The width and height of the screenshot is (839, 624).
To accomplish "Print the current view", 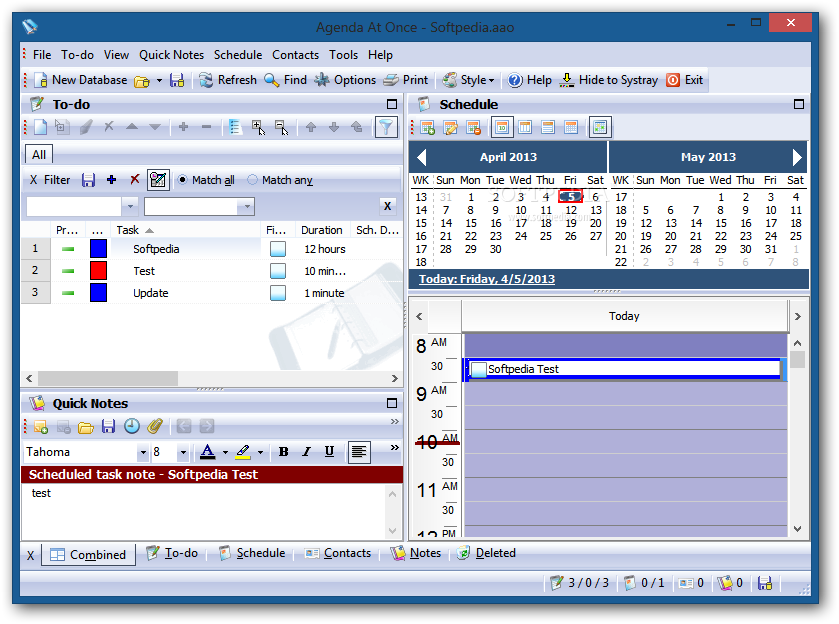I will pyautogui.click(x=406, y=80).
